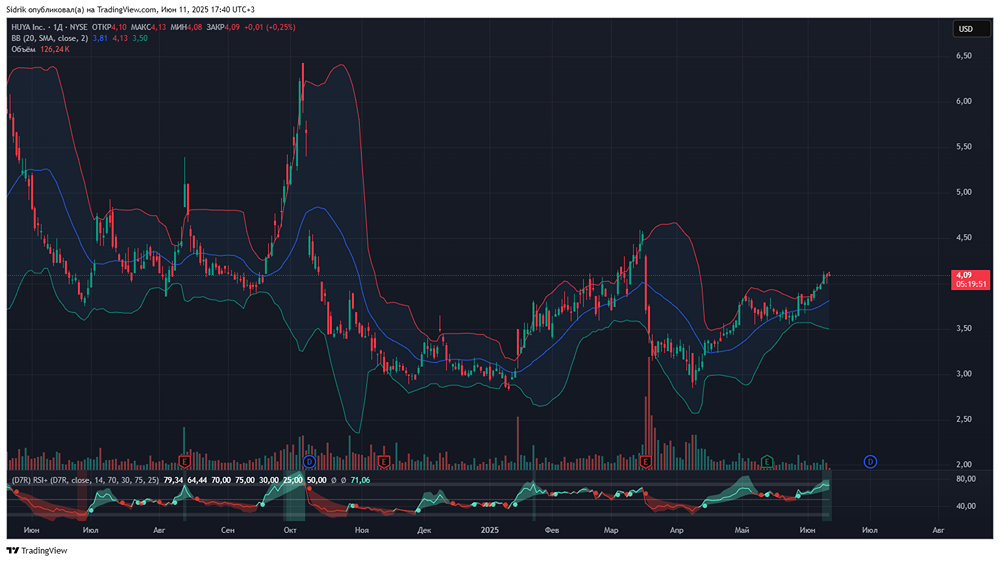Open the green E earnings marker near Май

[767, 462]
